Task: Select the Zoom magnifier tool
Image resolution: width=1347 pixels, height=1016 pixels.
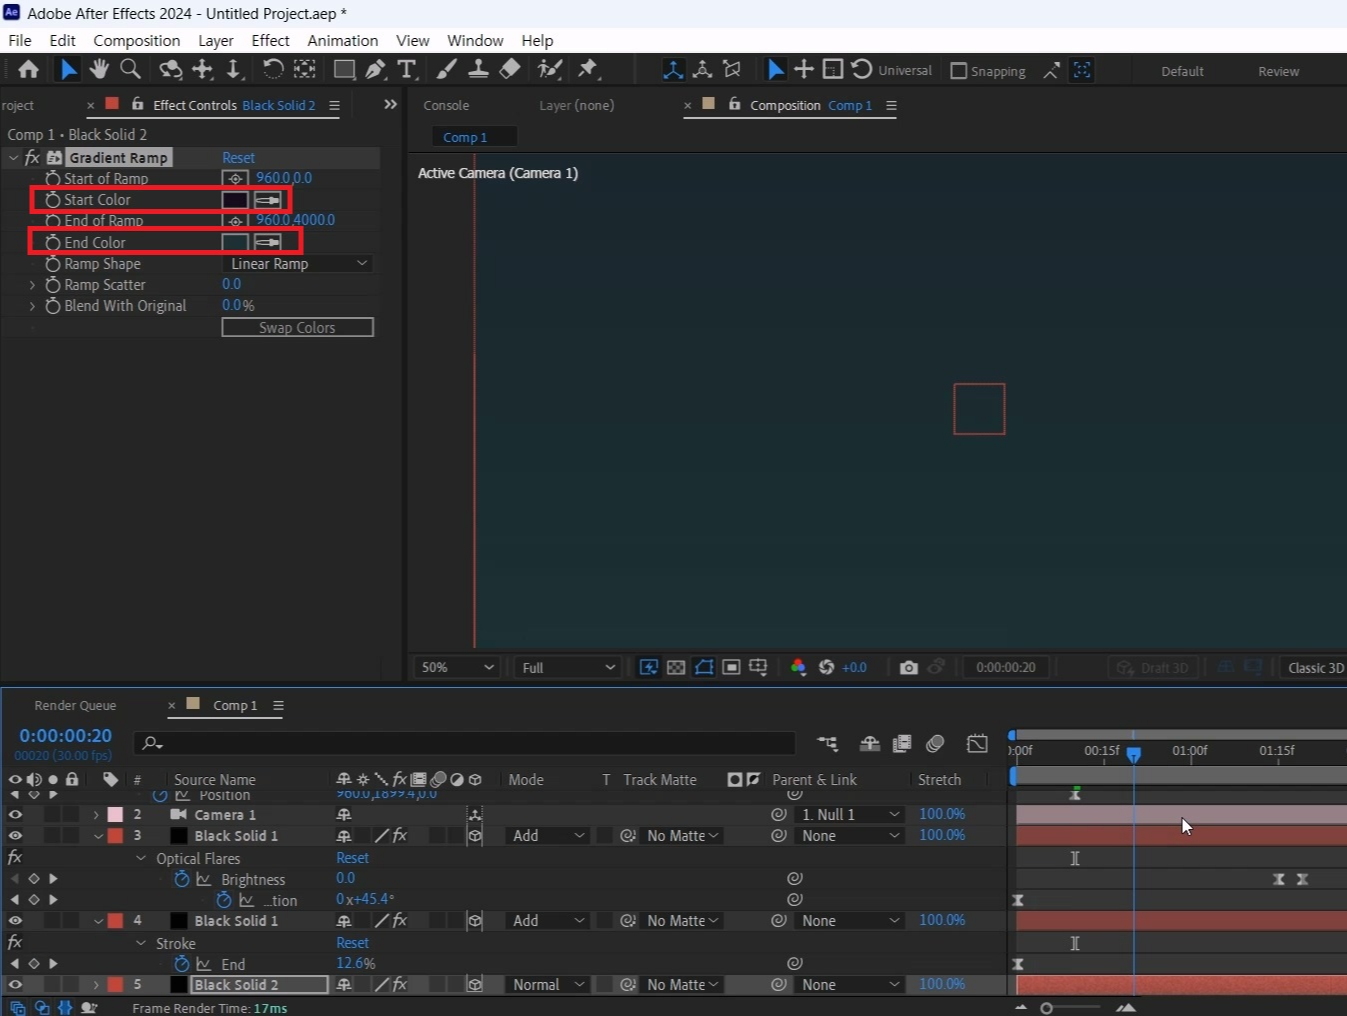Action: pos(130,69)
